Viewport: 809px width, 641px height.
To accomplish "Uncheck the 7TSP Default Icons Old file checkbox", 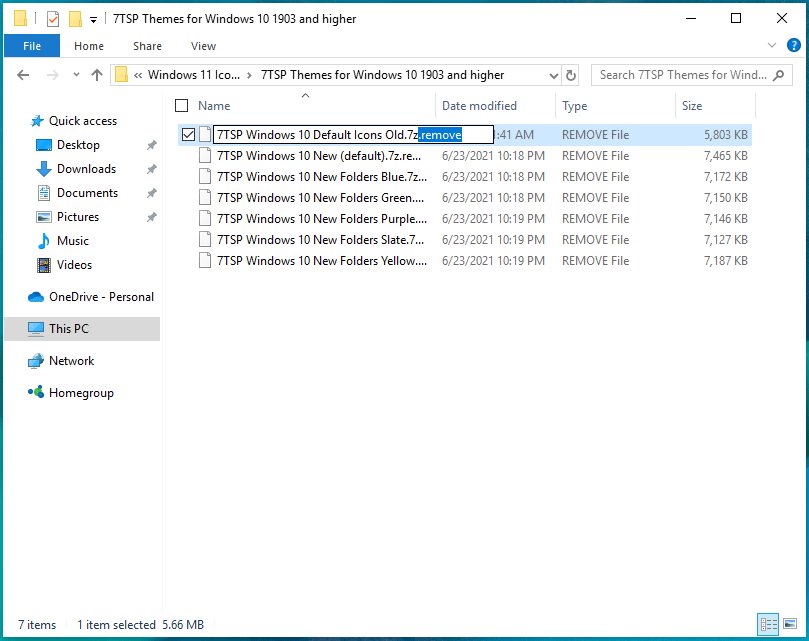I will coord(189,135).
